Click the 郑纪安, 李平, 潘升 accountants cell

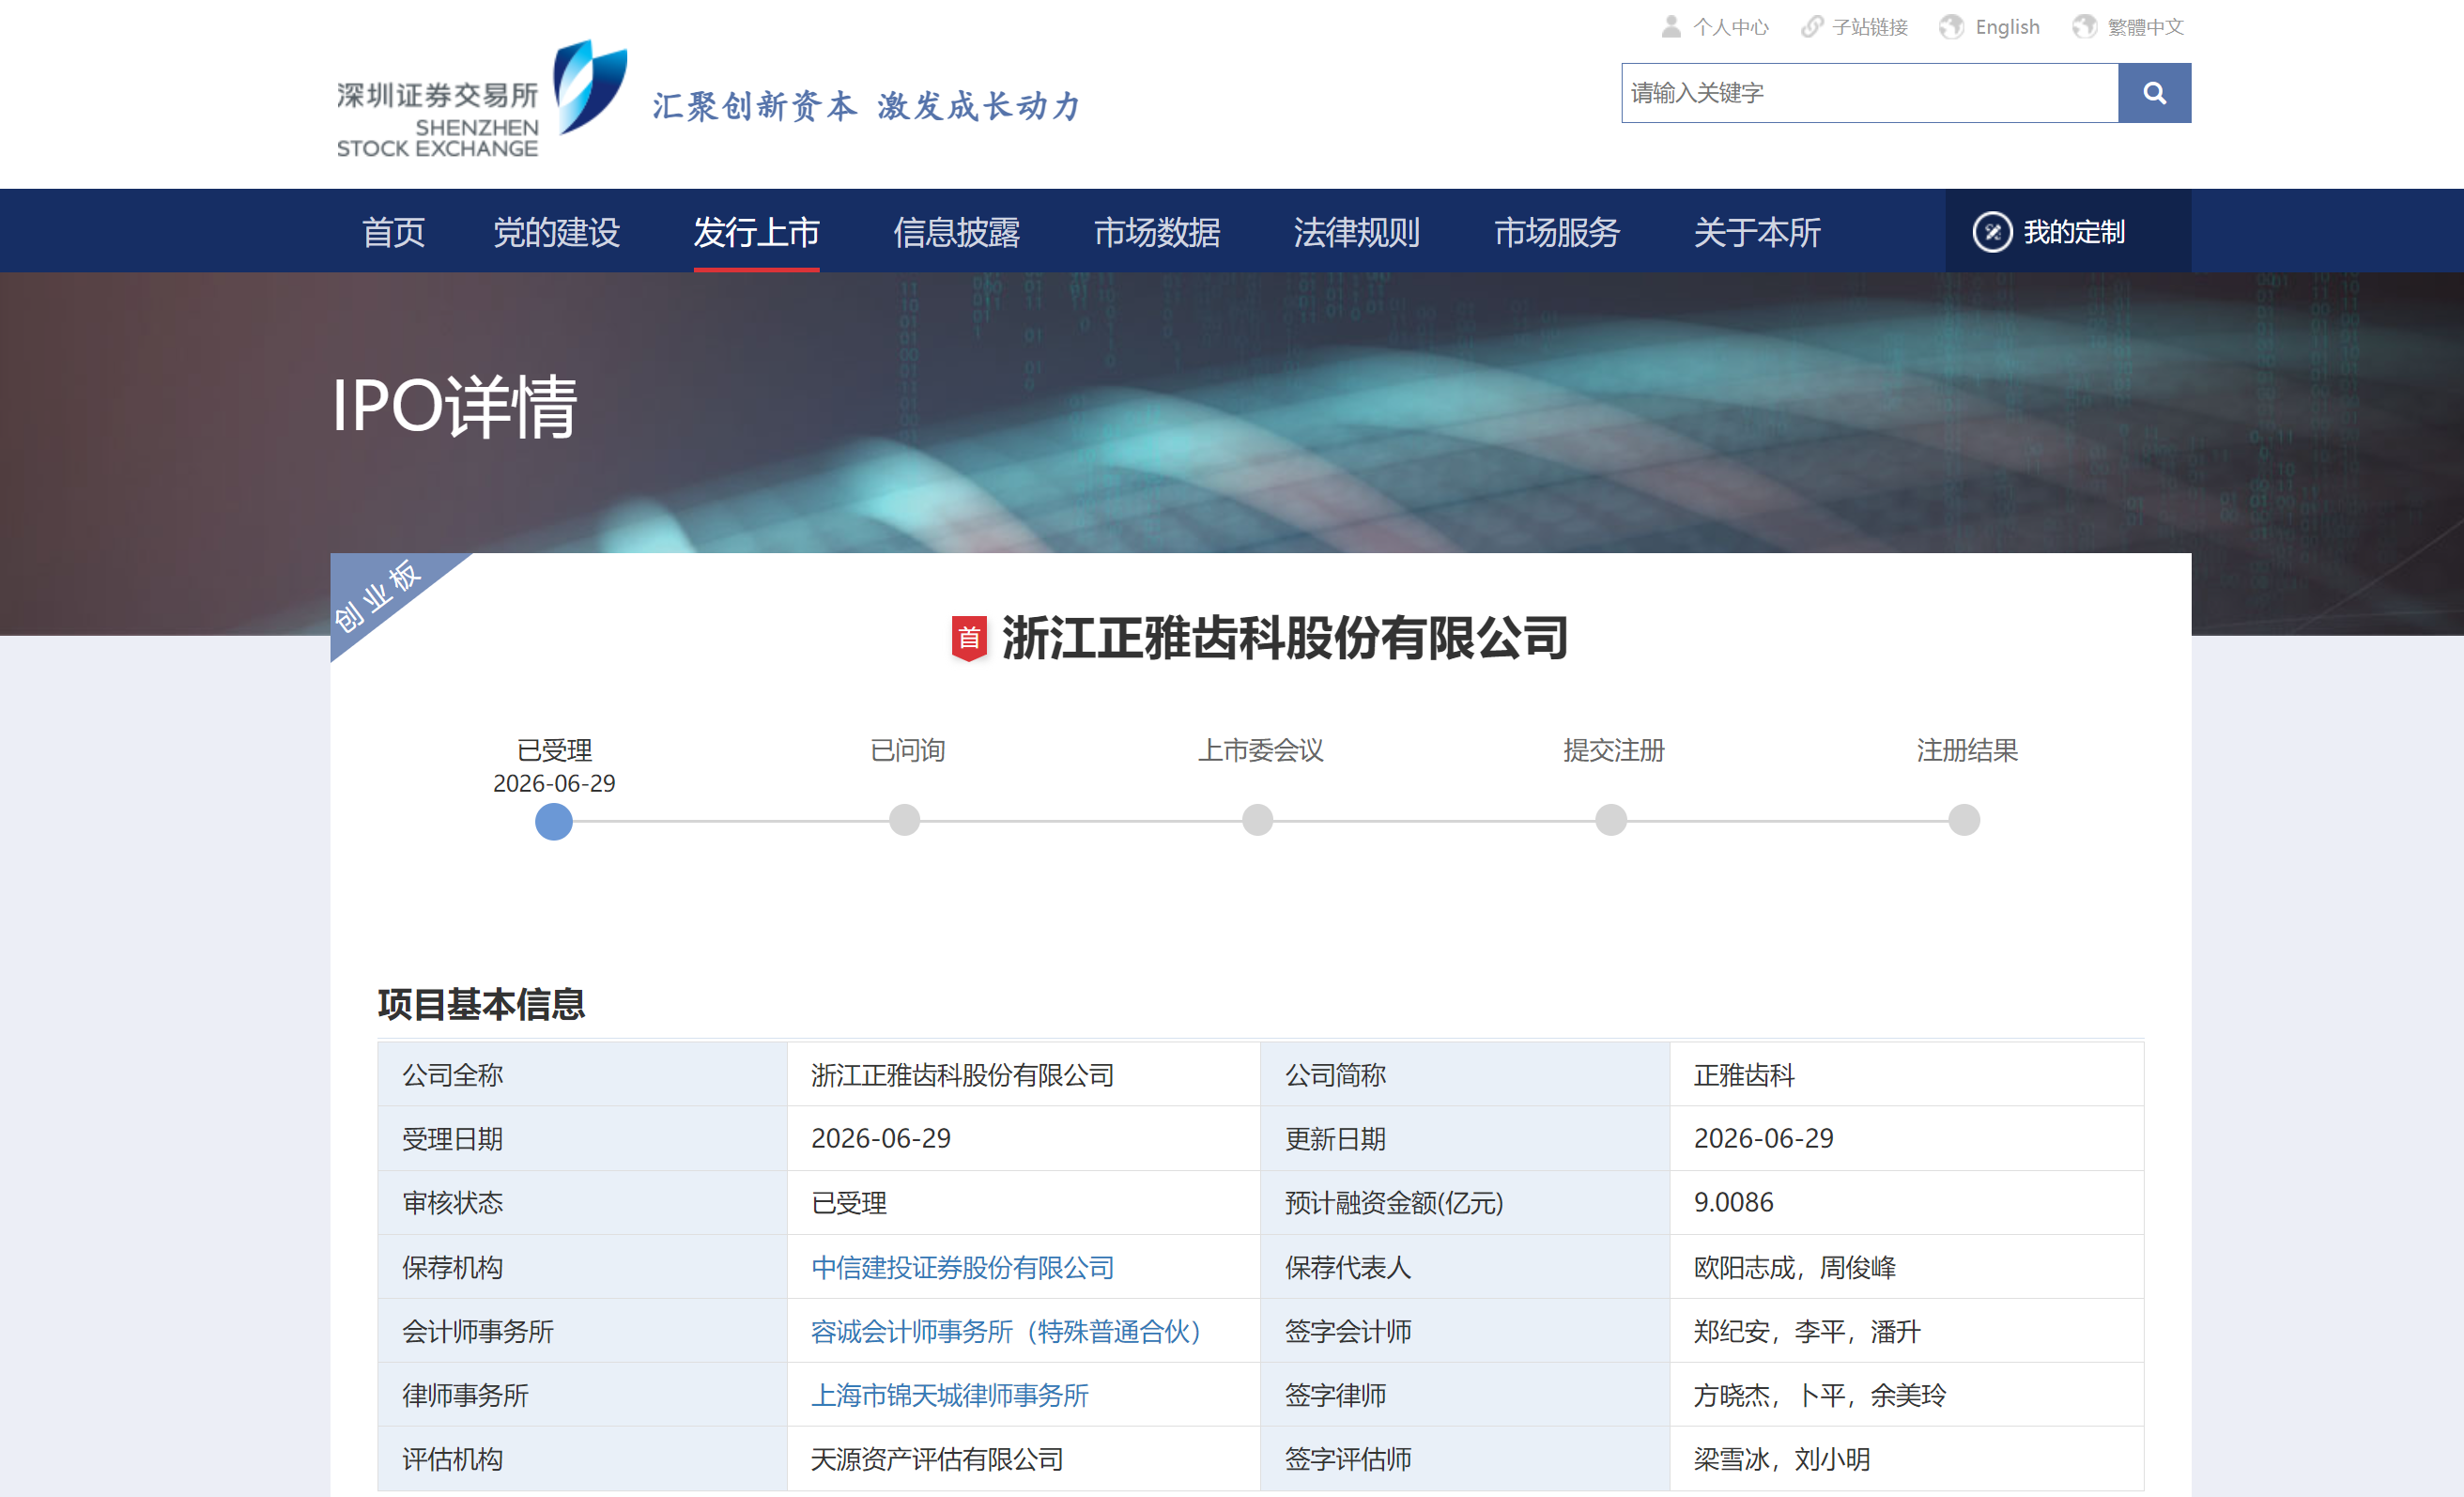point(1906,1331)
